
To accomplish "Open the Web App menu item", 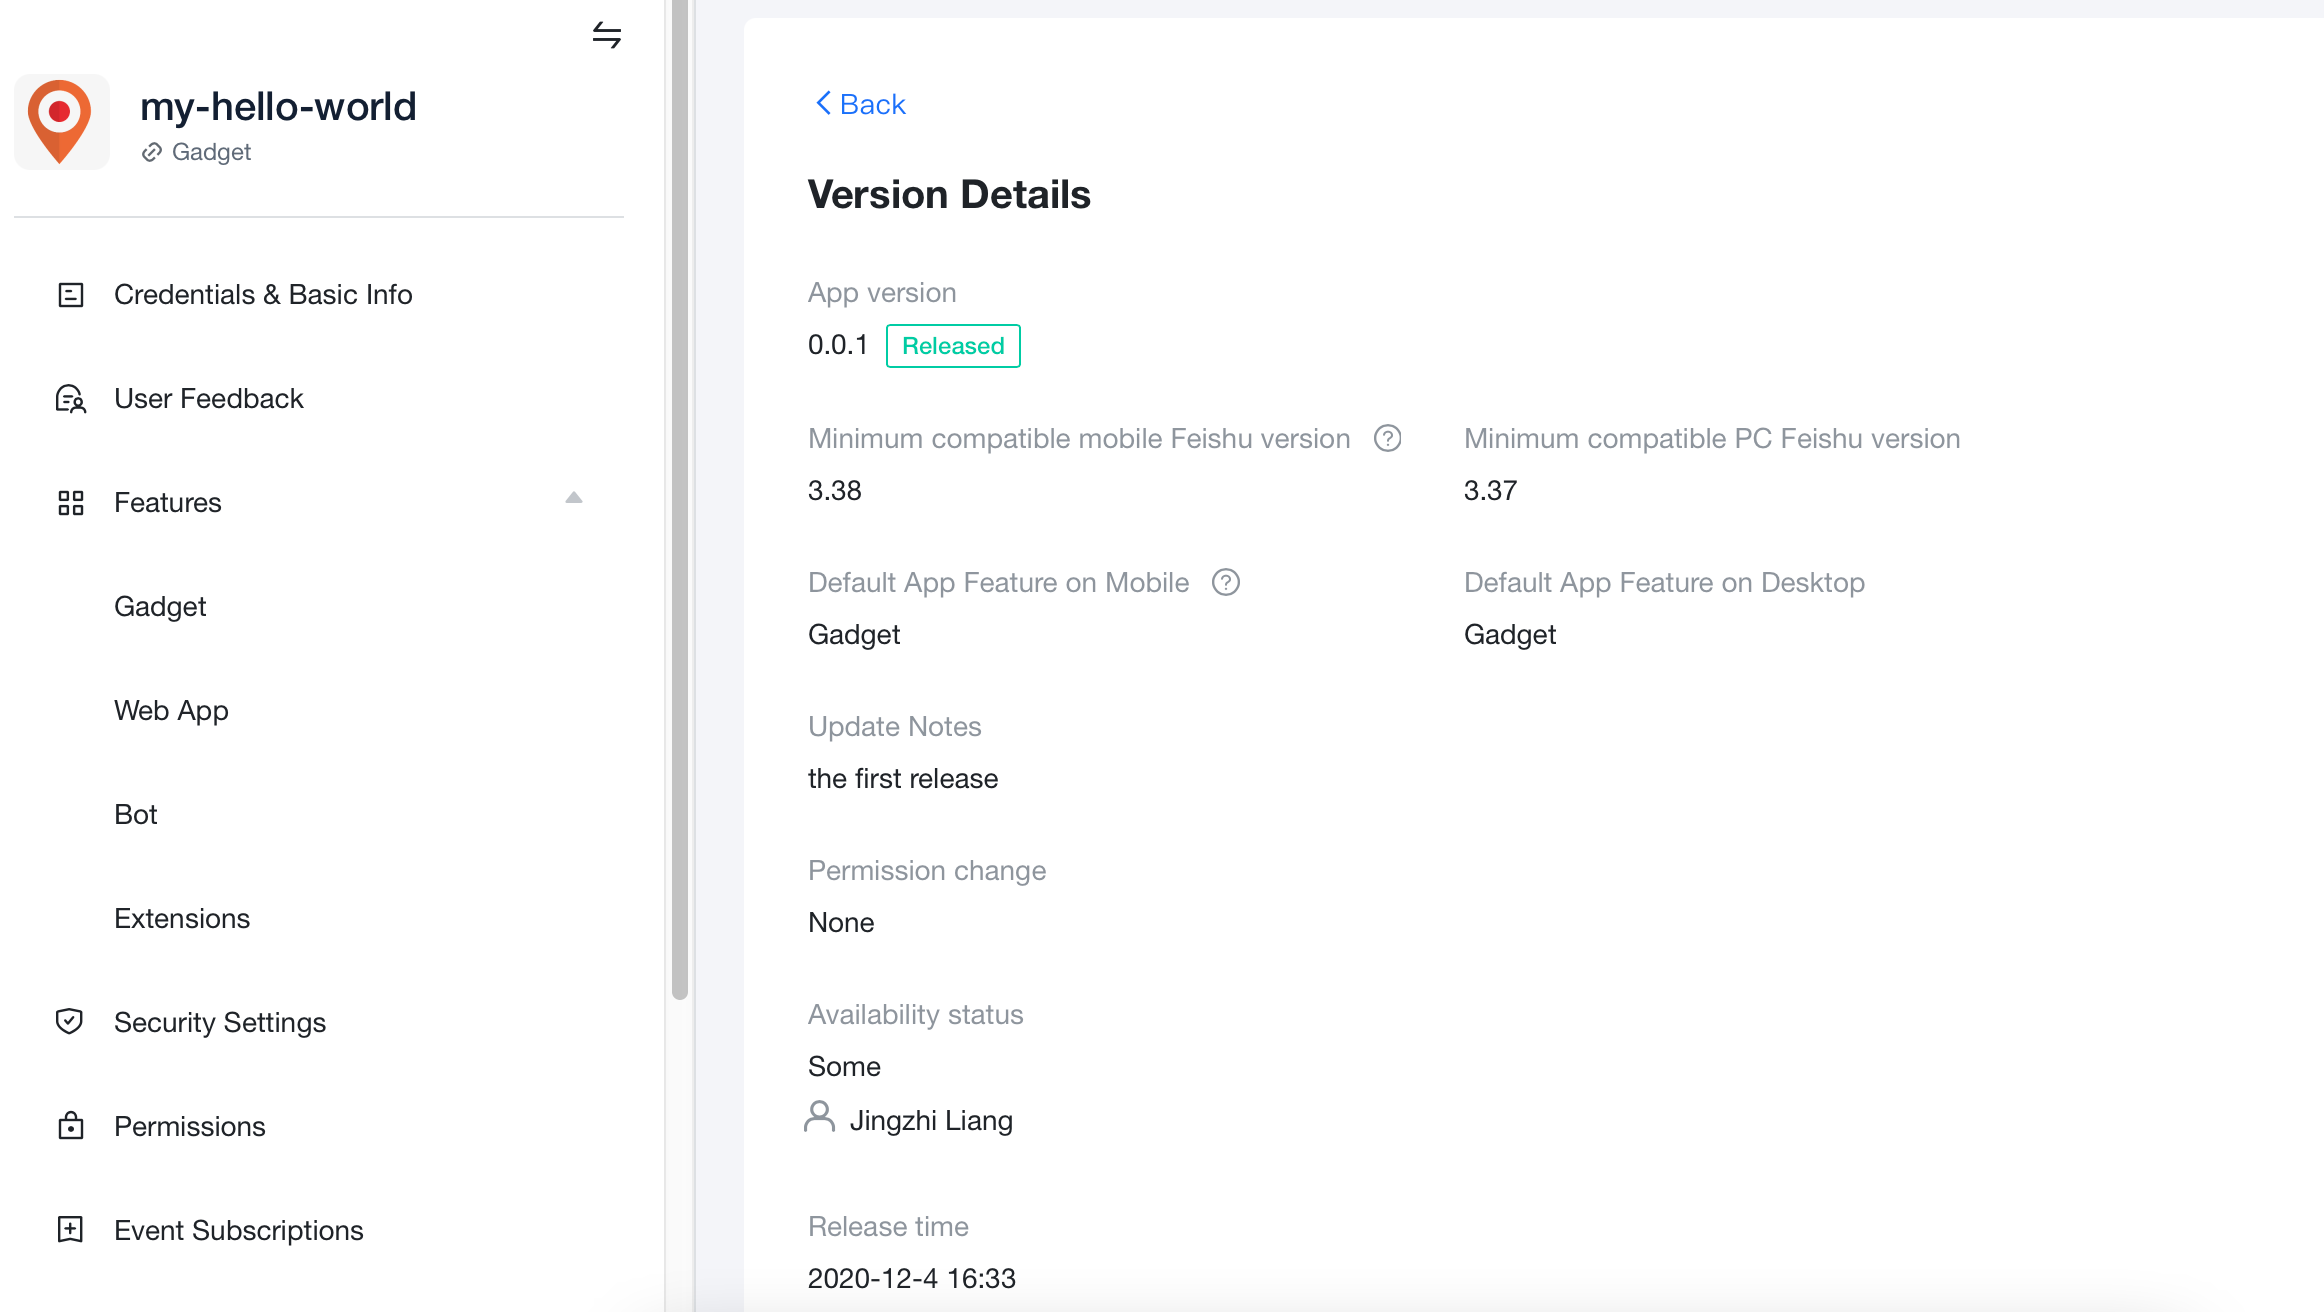I will (x=171, y=711).
